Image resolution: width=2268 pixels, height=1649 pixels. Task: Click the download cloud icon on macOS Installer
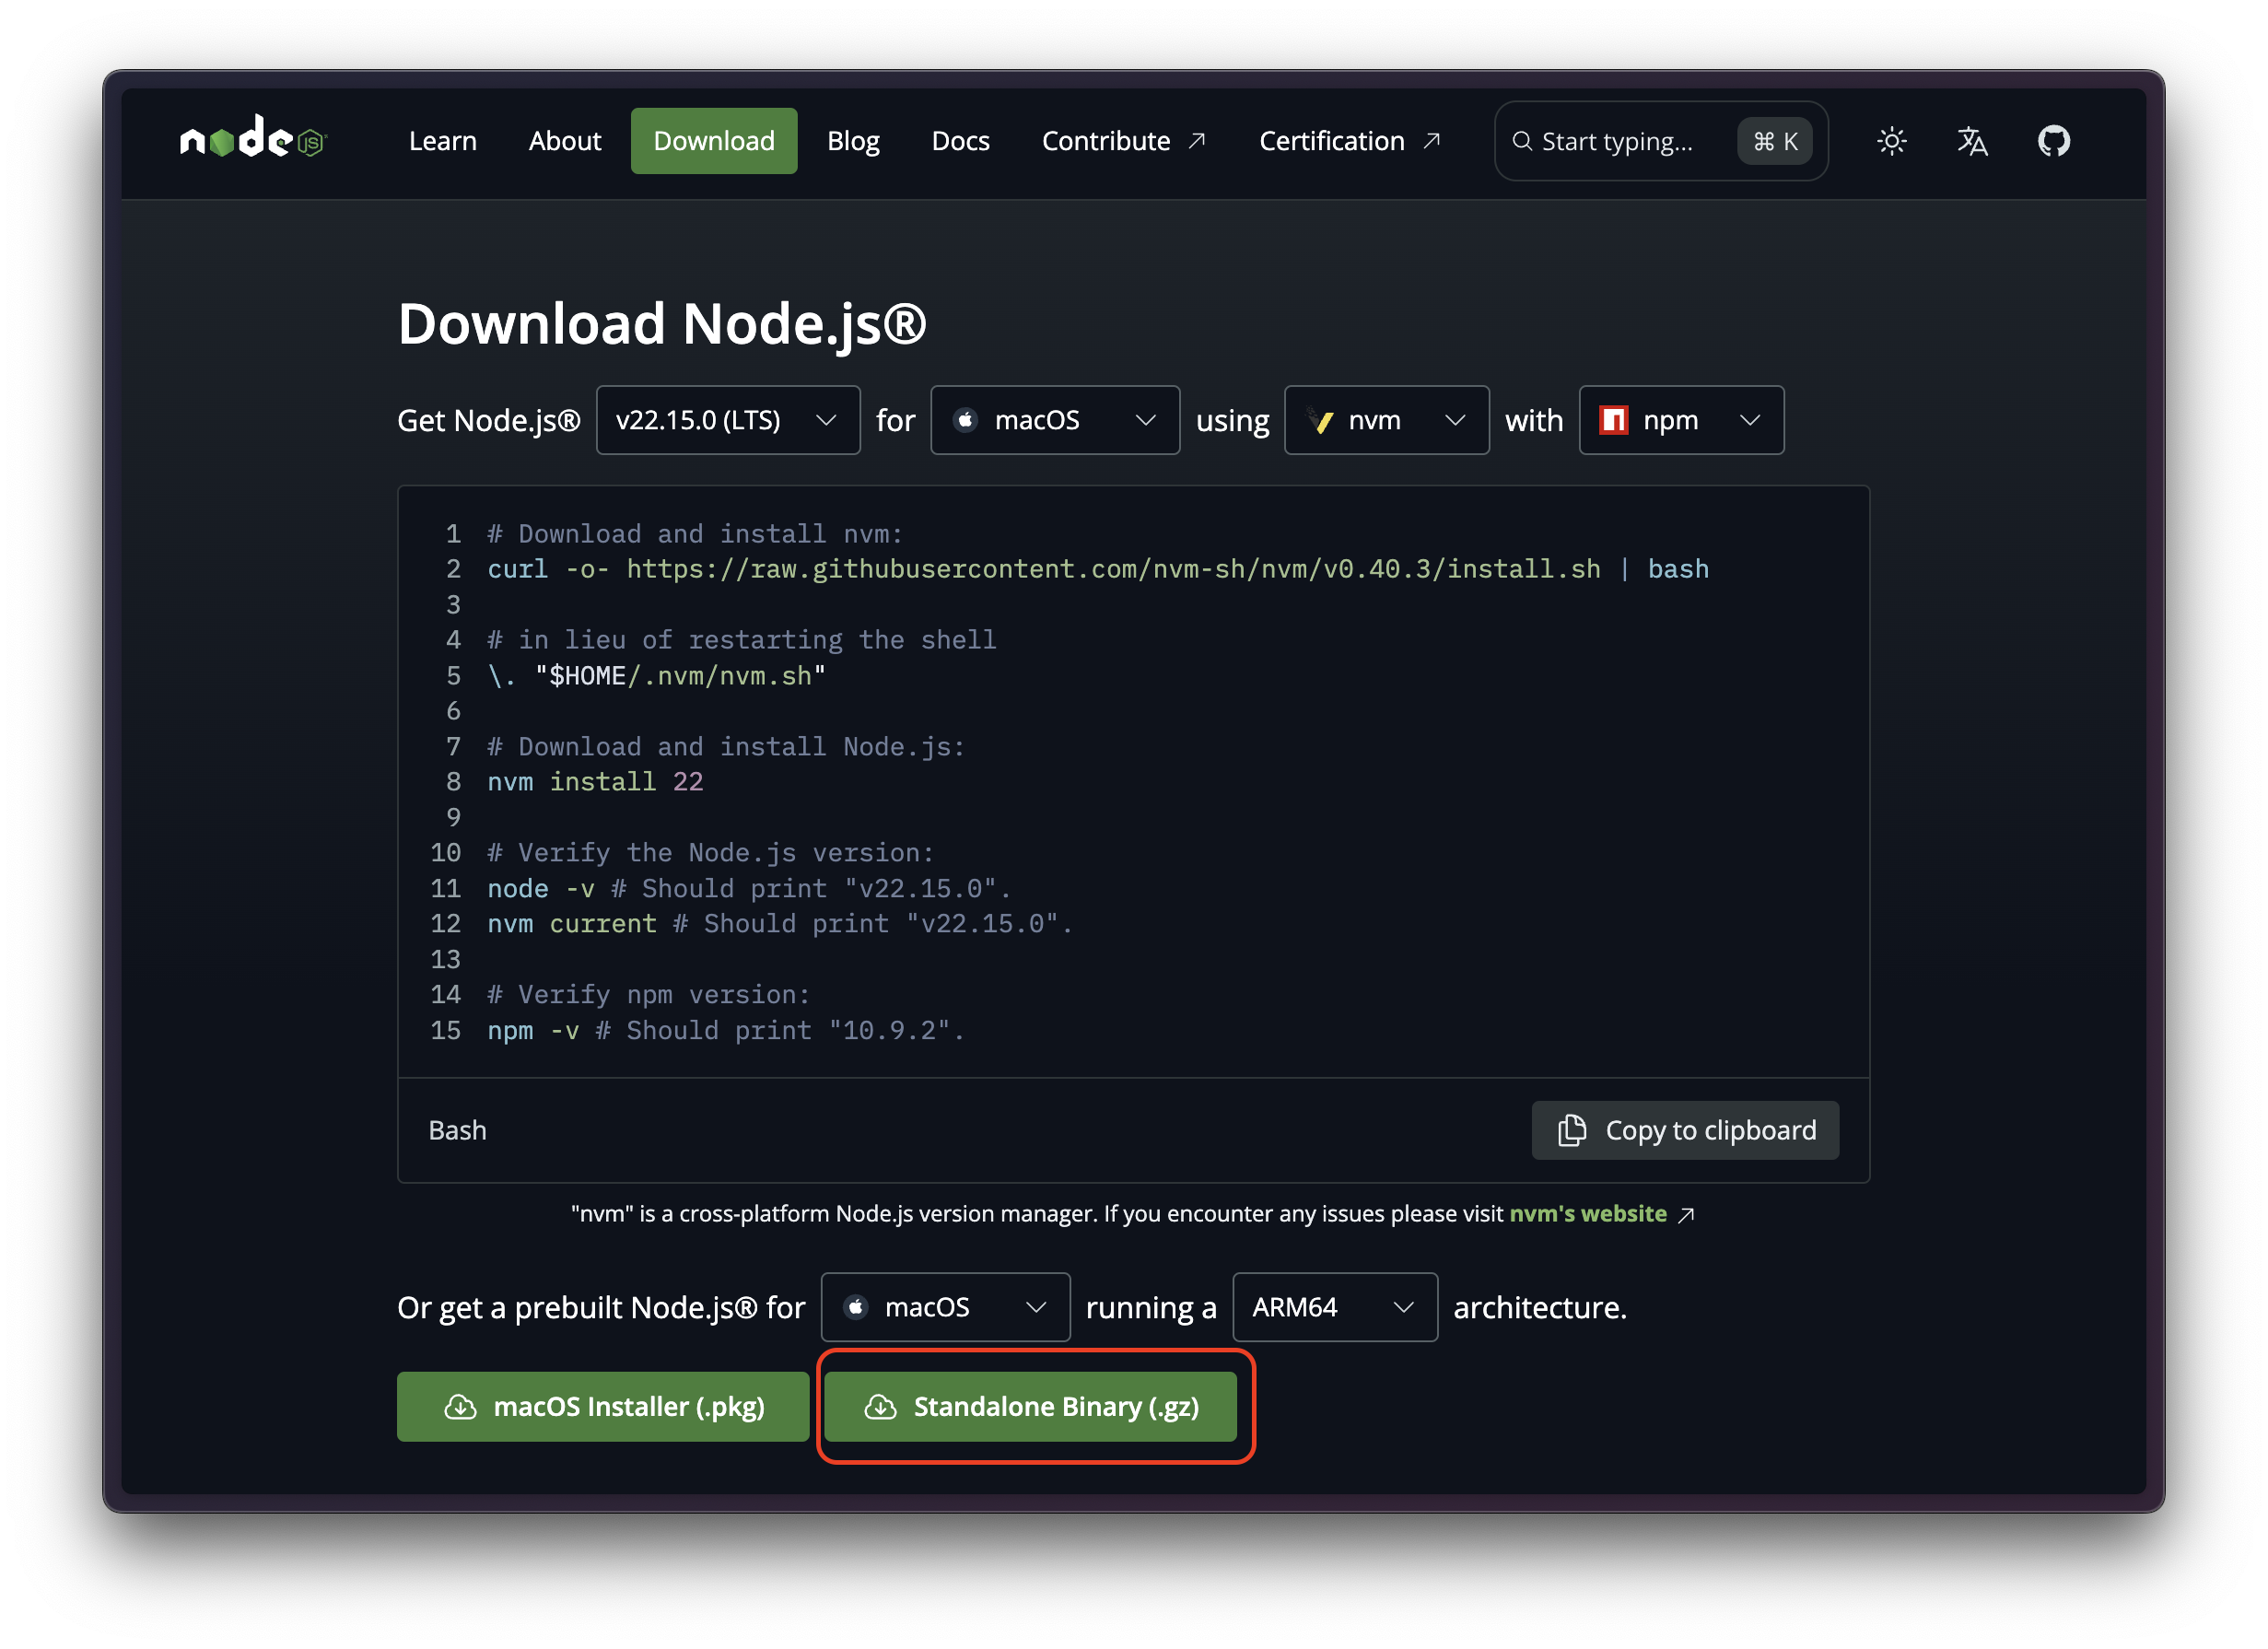[x=460, y=1407]
